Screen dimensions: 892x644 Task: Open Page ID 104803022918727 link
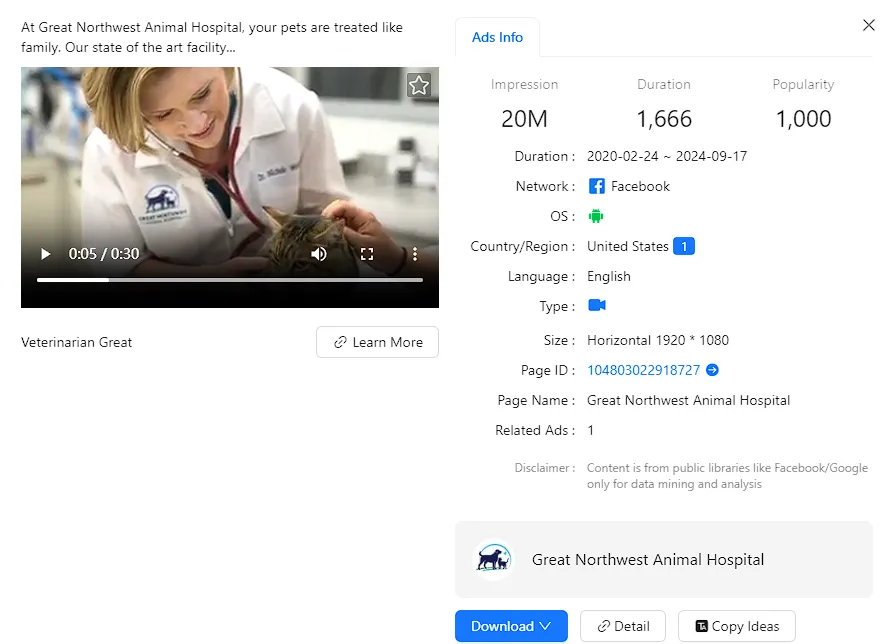(643, 370)
